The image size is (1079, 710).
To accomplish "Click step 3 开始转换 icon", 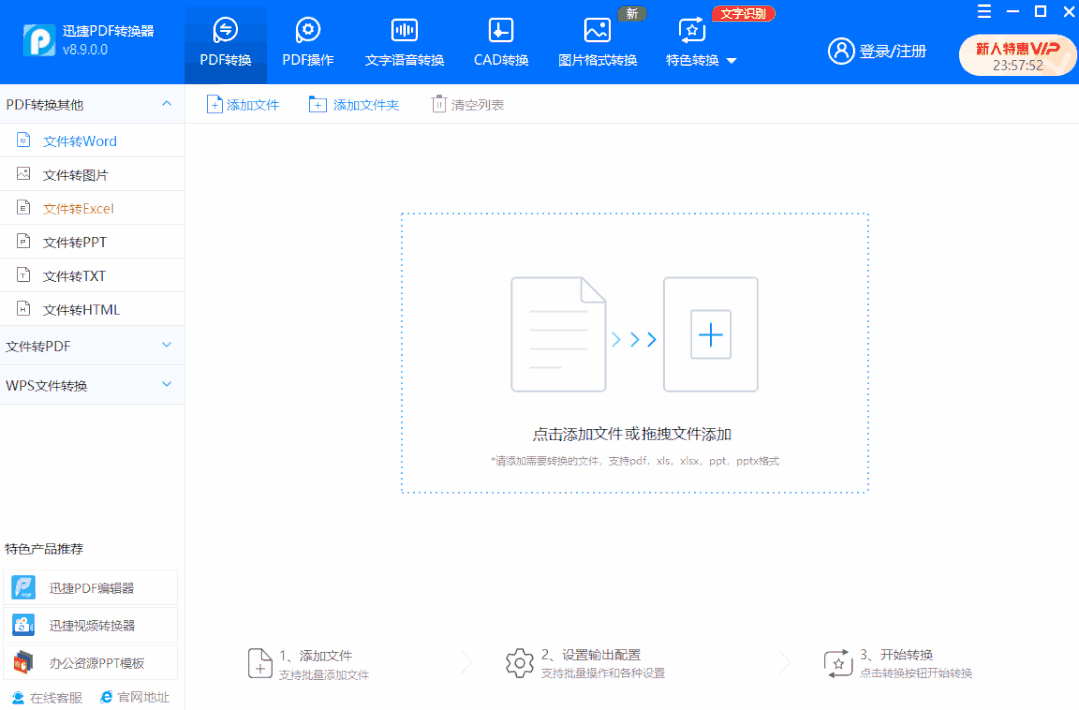I will pyautogui.click(x=838, y=663).
